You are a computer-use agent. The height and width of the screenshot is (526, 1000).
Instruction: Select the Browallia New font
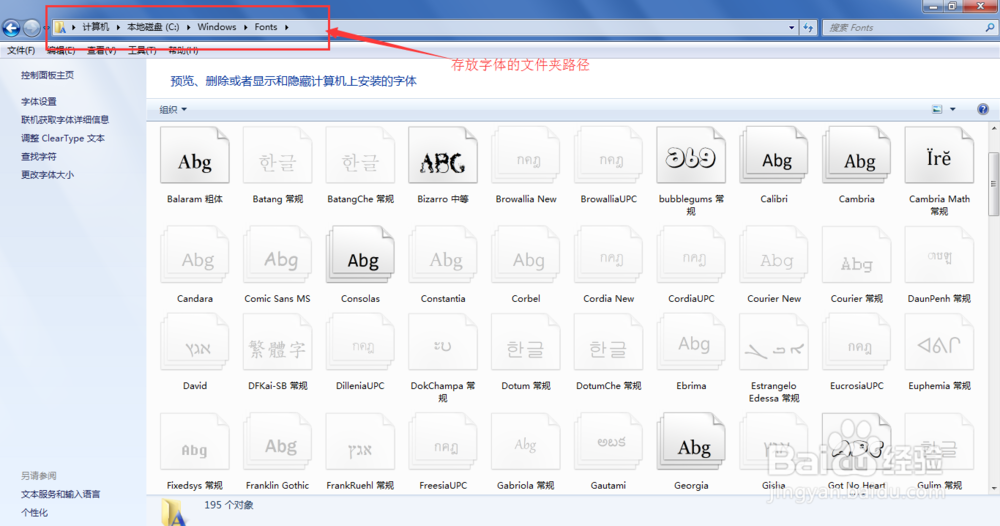coord(526,156)
